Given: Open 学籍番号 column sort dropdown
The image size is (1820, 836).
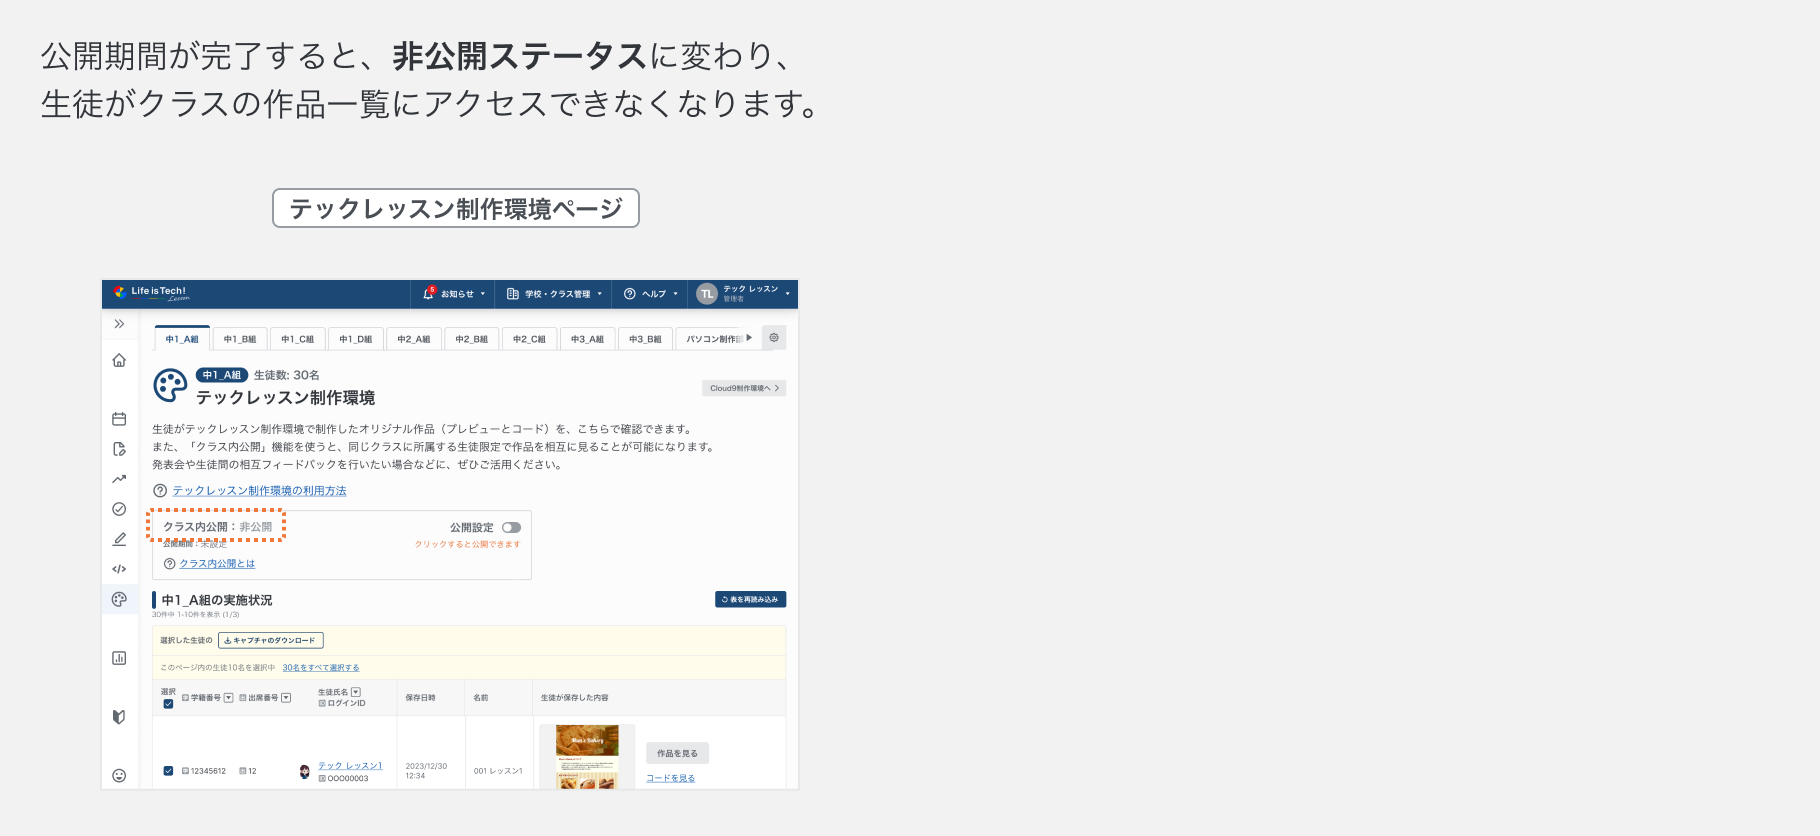Looking at the screenshot, I should (x=229, y=698).
